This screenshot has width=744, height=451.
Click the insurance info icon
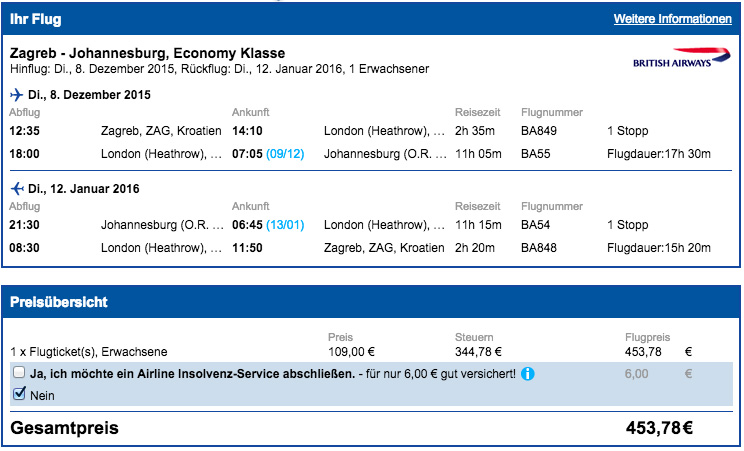pos(527,374)
